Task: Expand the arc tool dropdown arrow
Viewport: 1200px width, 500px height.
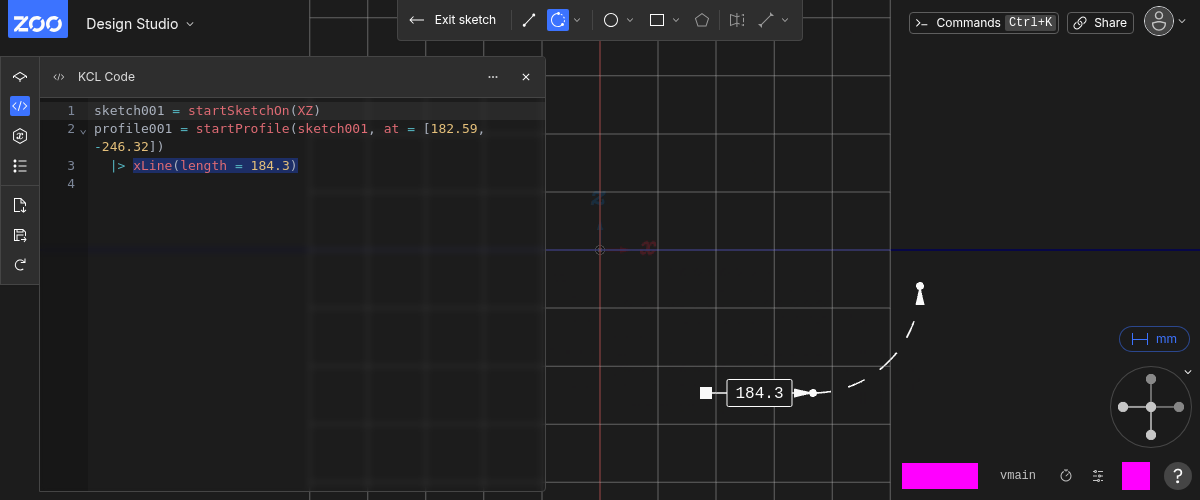Action: click(x=577, y=20)
